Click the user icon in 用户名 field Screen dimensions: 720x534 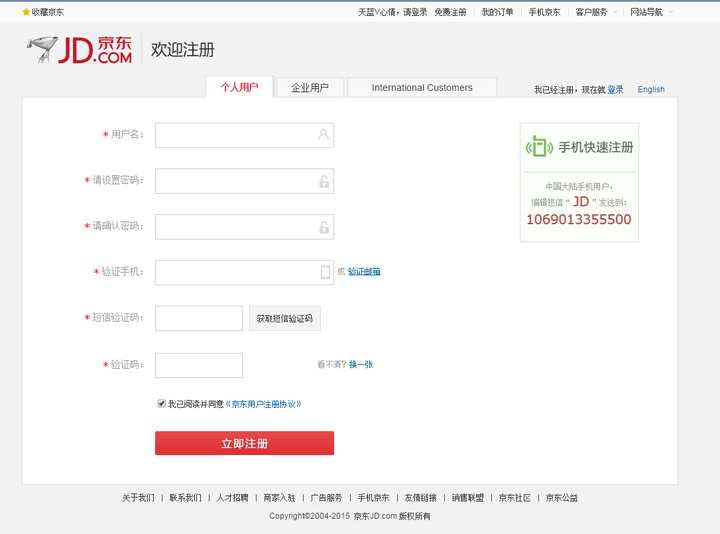point(323,134)
